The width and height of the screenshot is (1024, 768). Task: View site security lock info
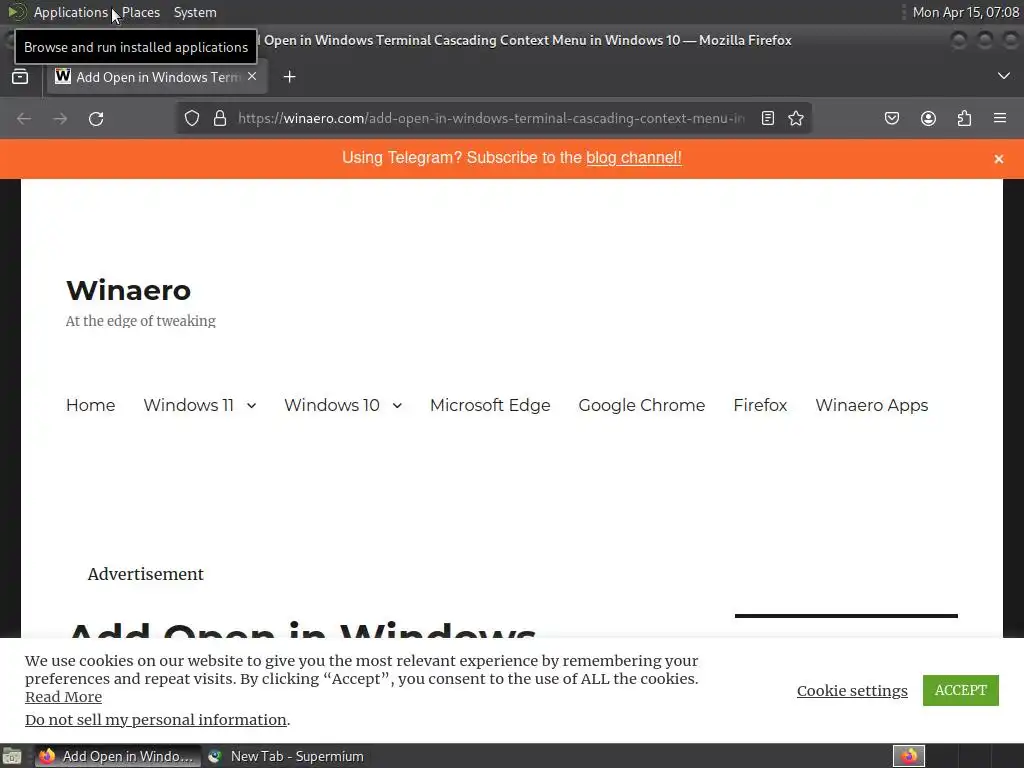pos(220,118)
